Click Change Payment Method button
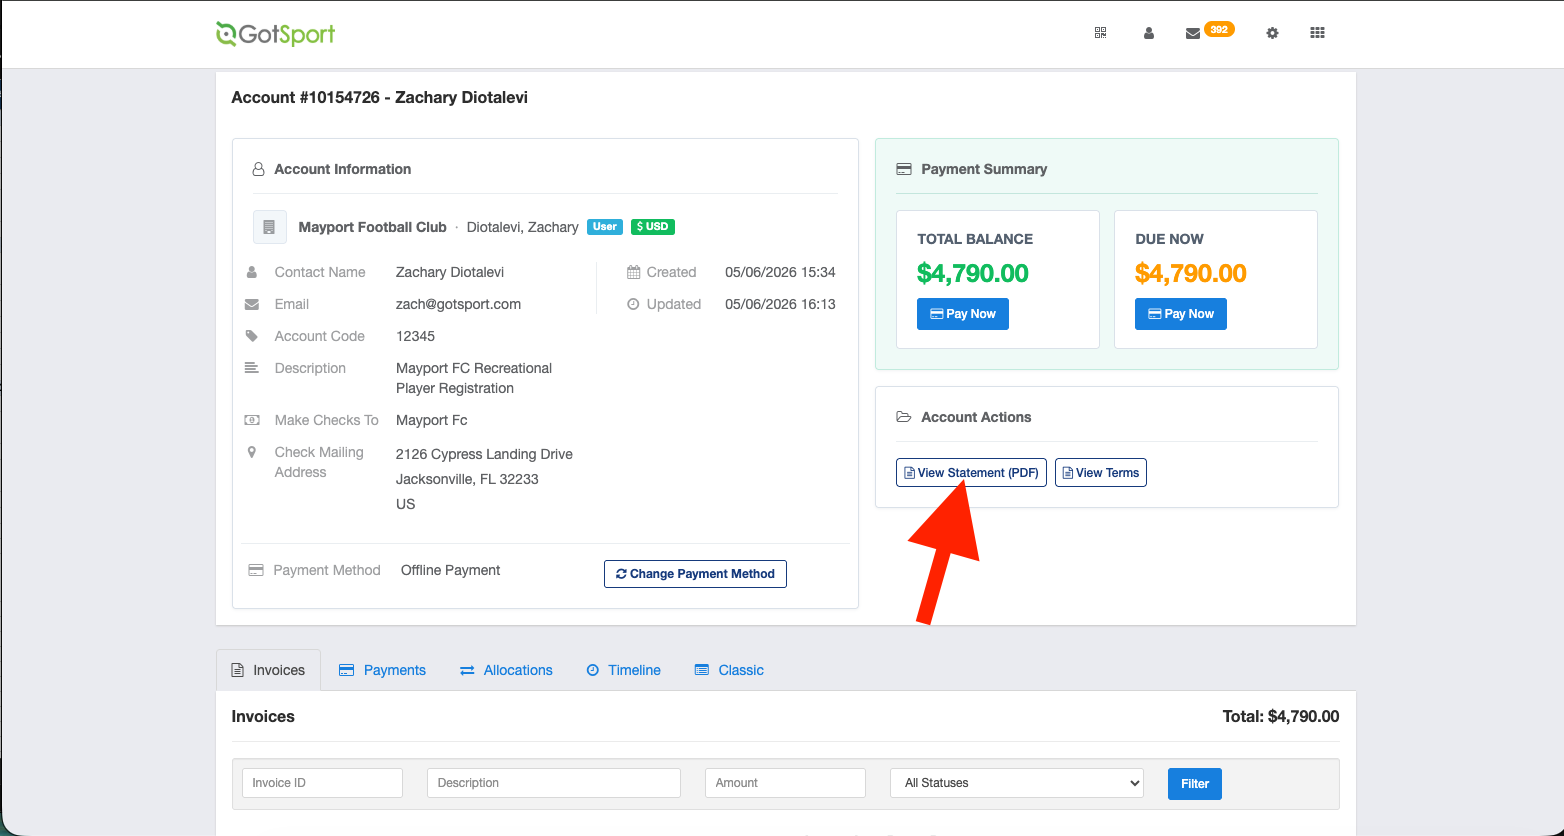Image resolution: width=1564 pixels, height=836 pixels. coord(695,574)
